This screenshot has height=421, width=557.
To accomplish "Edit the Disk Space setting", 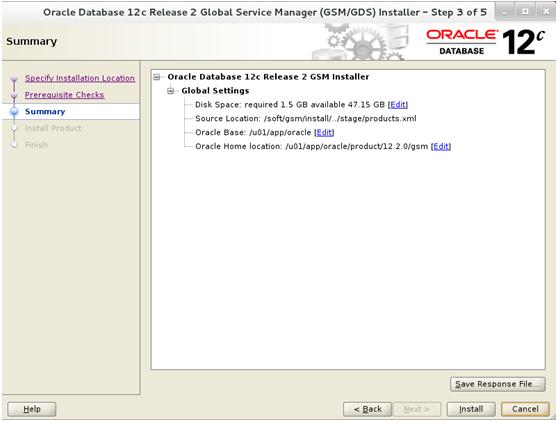I will [x=398, y=105].
